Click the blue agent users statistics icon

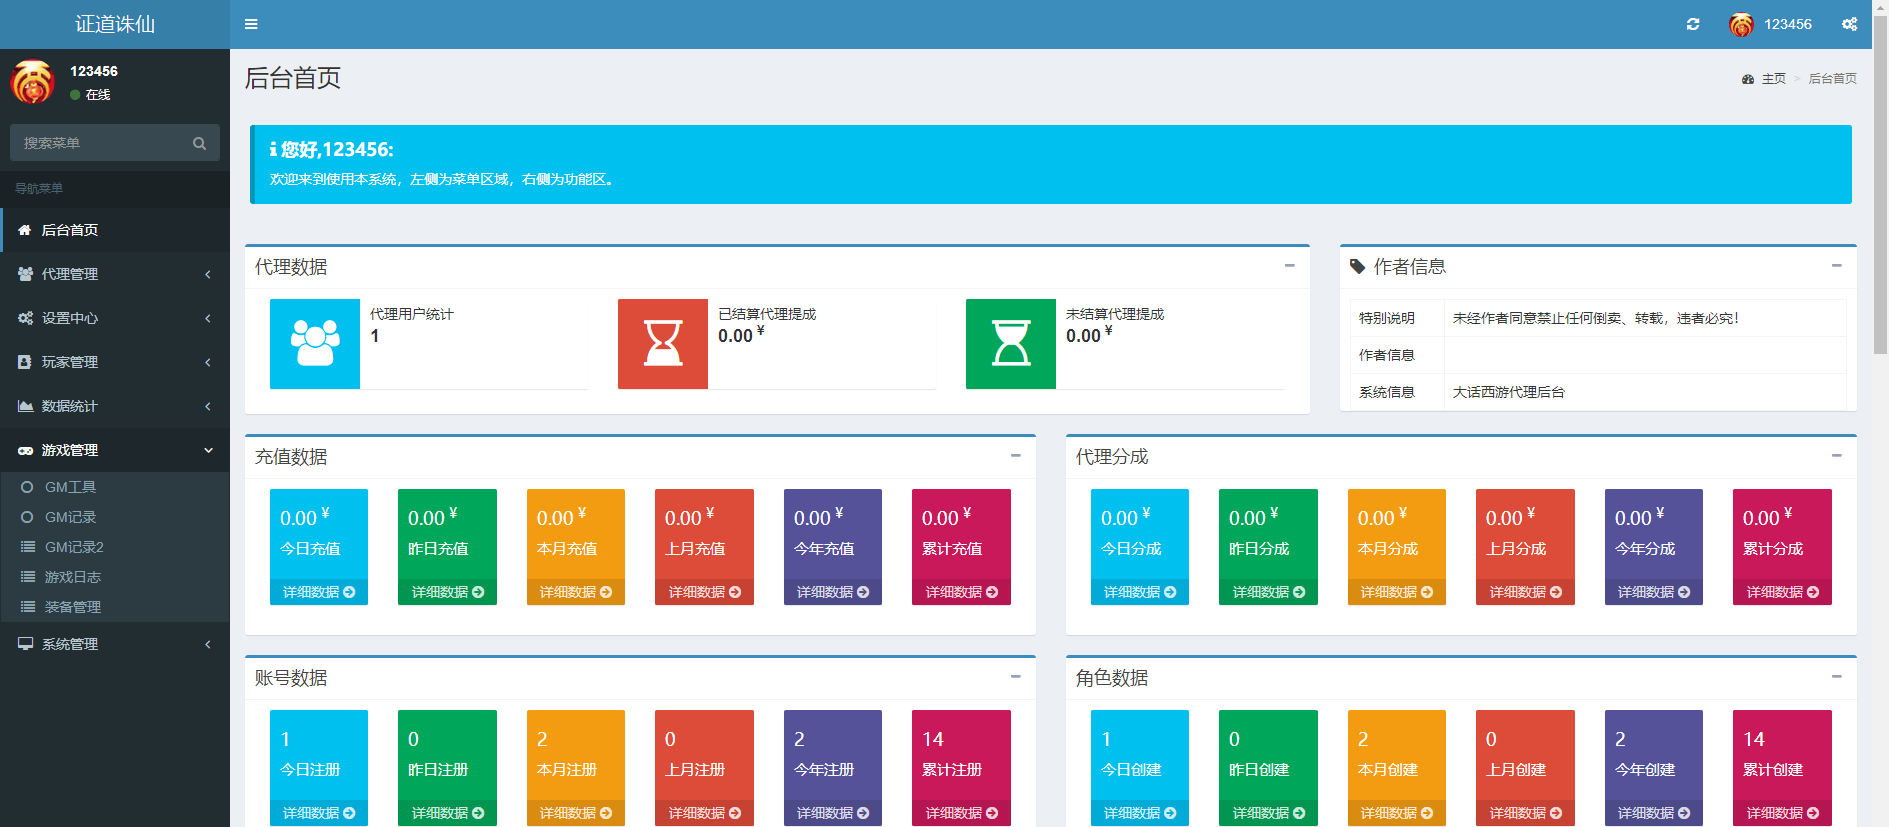point(315,343)
